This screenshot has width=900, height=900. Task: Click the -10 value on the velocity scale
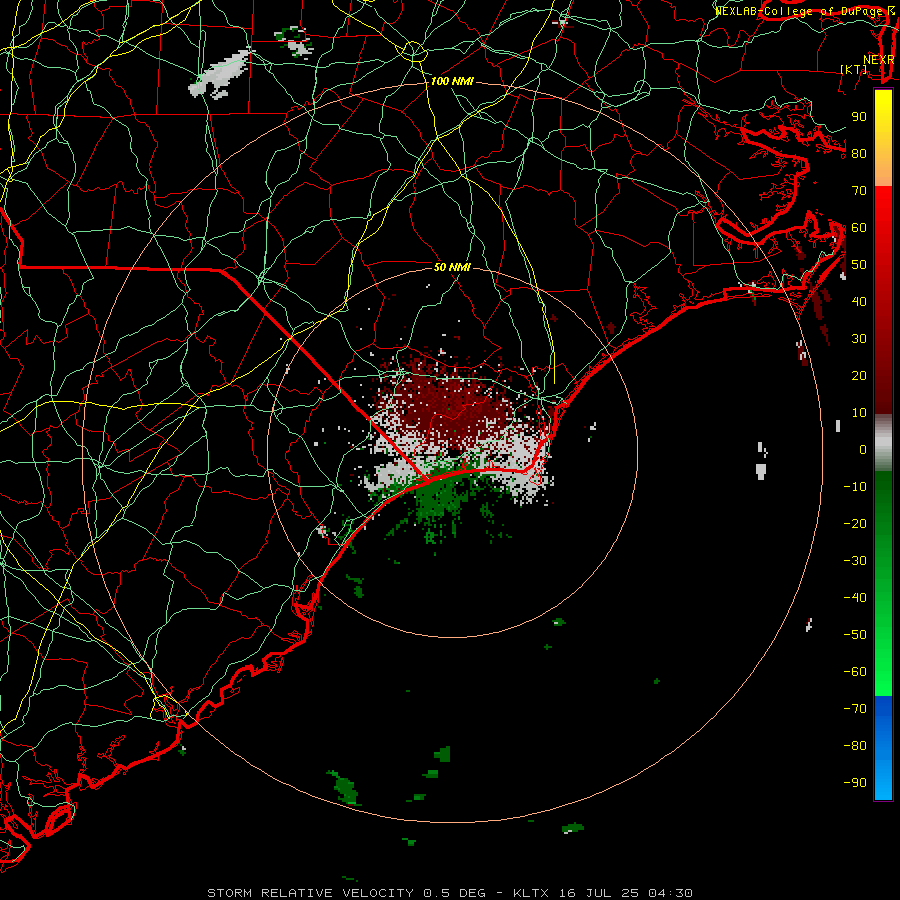pos(855,487)
